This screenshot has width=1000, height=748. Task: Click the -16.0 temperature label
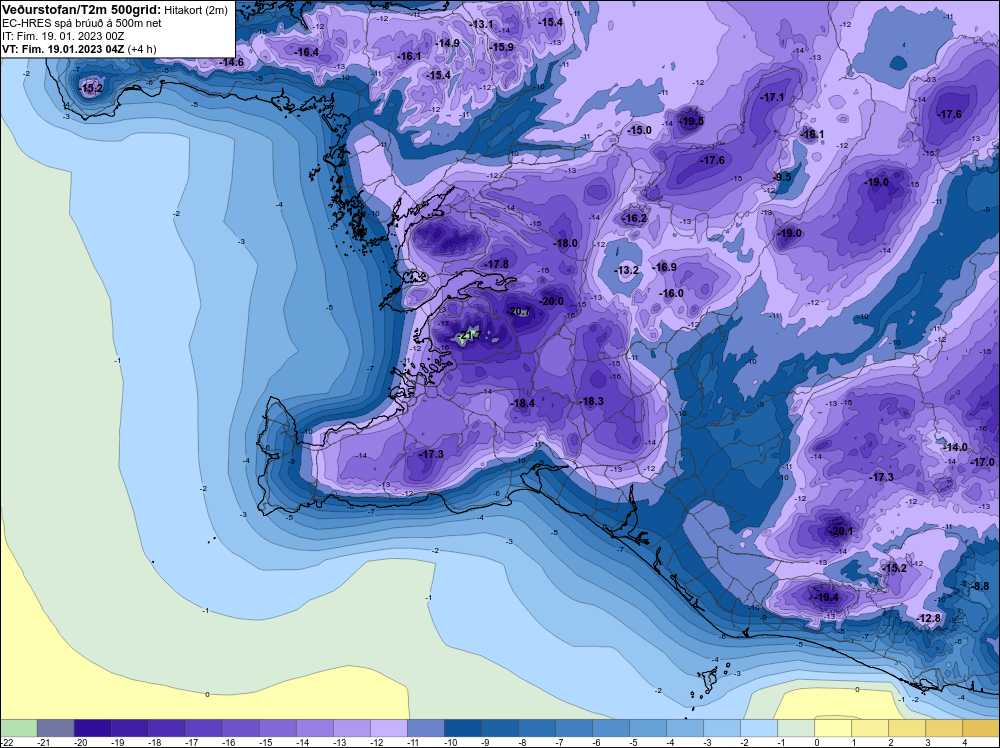click(x=672, y=293)
